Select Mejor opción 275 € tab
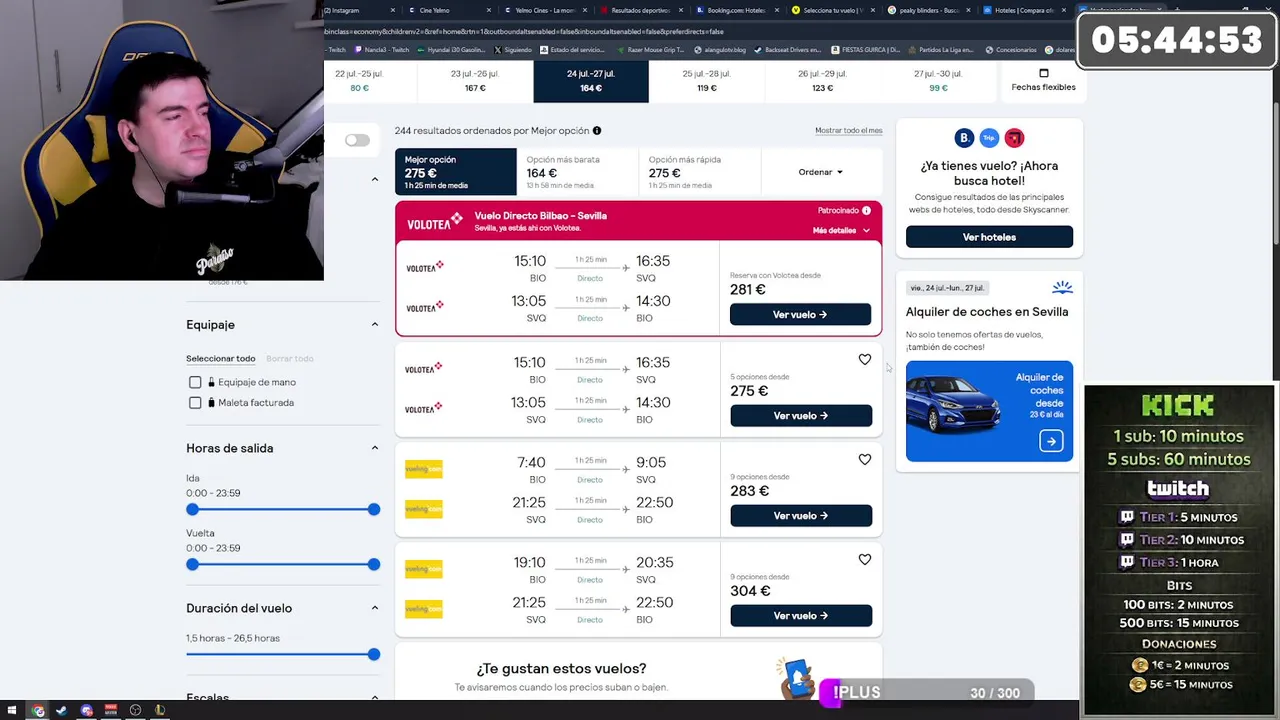1280x720 pixels. pyautogui.click(x=456, y=172)
